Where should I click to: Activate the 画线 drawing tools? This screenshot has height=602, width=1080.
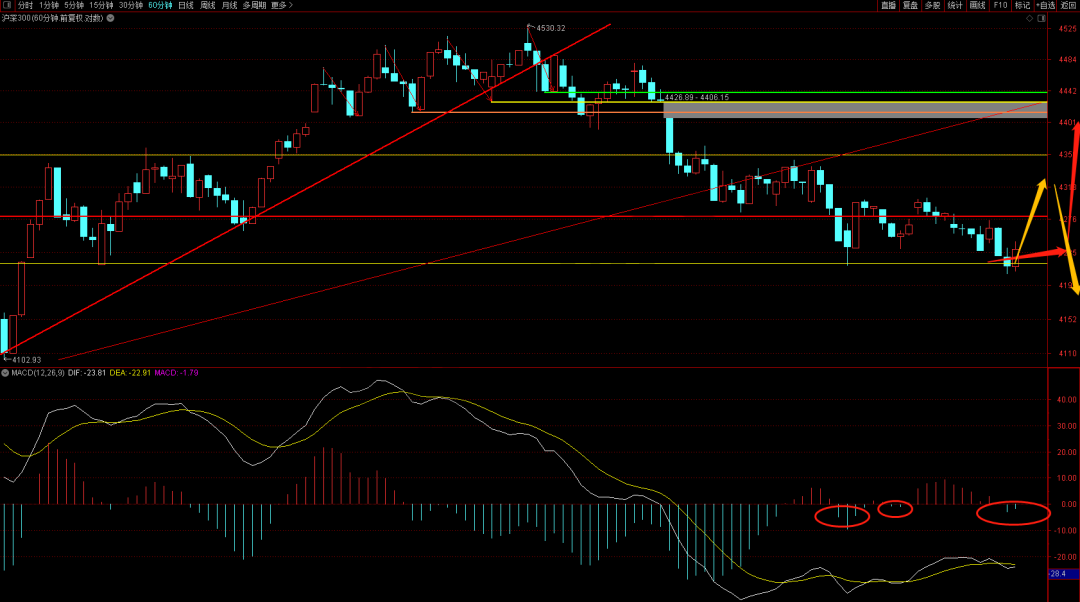point(977,5)
